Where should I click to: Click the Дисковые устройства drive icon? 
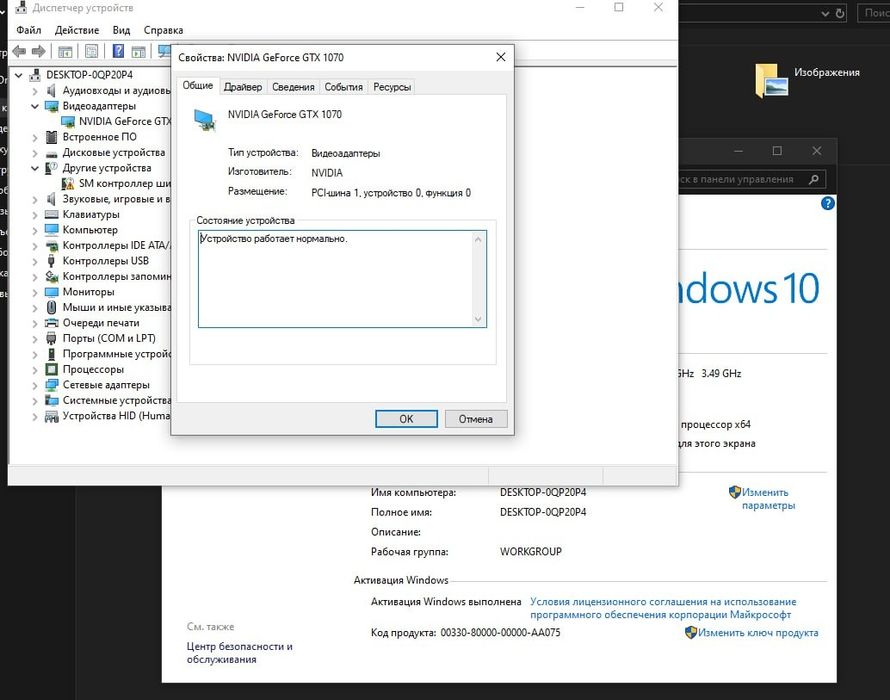(52, 153)
